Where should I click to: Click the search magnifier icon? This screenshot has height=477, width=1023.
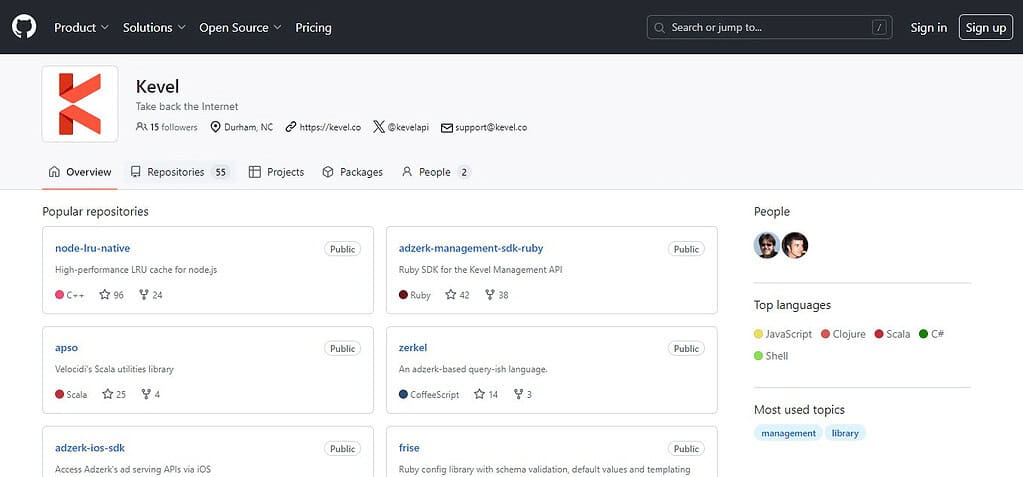[x=660, y=27]
